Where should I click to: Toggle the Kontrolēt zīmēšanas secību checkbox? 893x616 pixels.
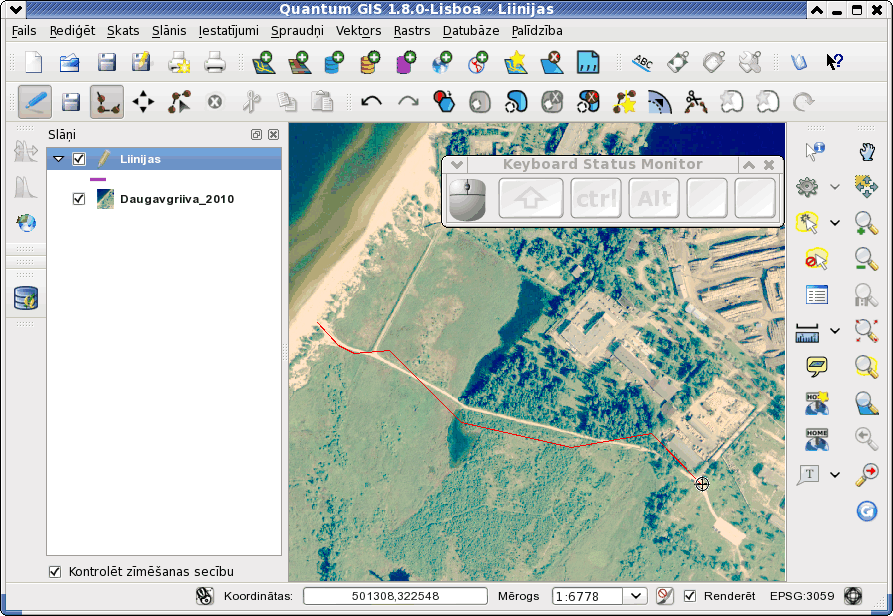coord(55,572)
